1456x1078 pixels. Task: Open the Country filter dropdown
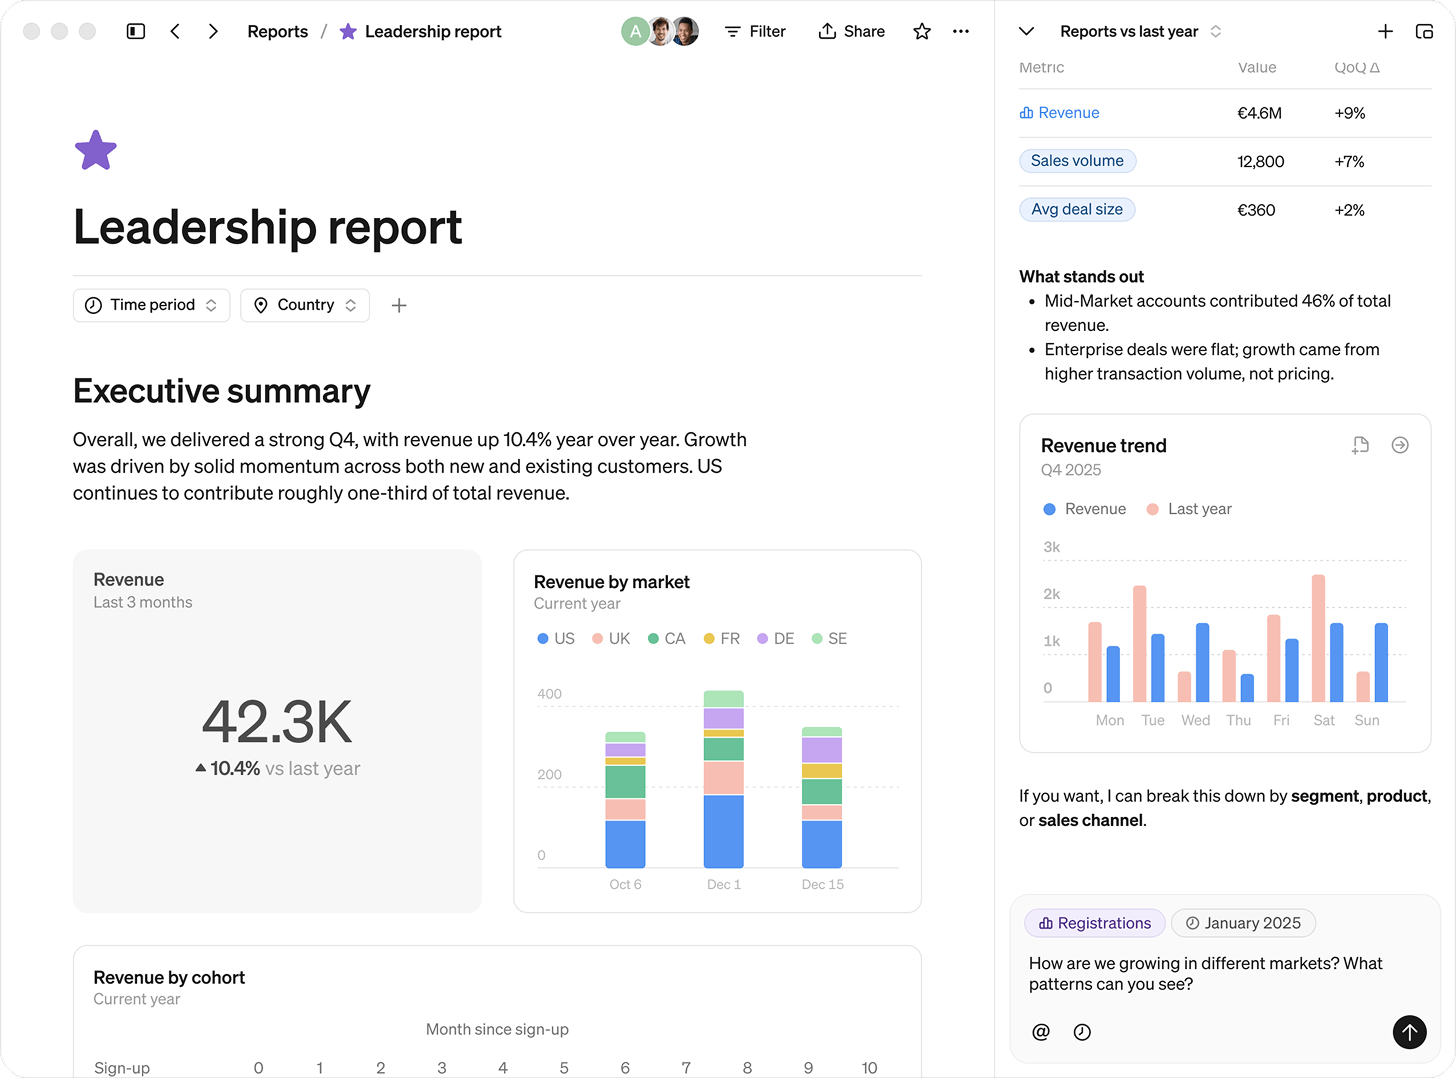[305, 305]
